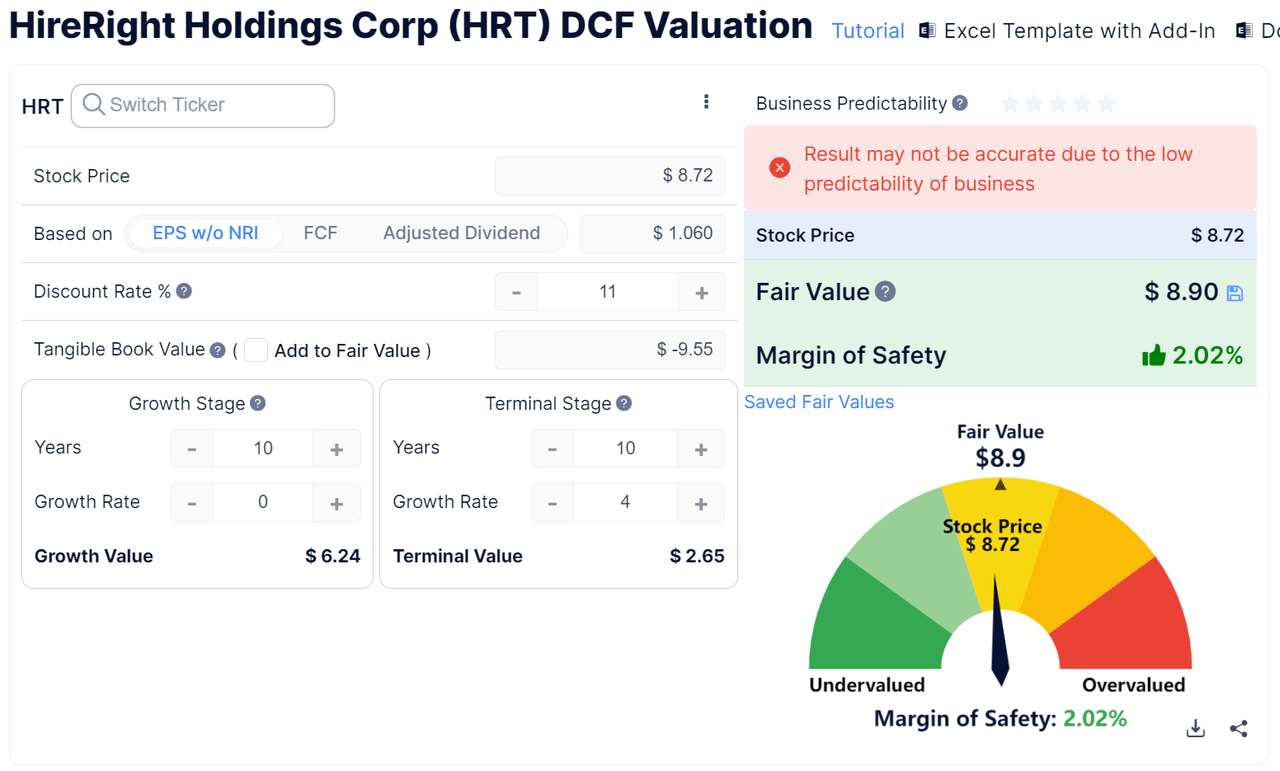This screenshot has height=771, width=1280.
Task: Select the EPS w/o NRI tab
Action: click(205, 233)
